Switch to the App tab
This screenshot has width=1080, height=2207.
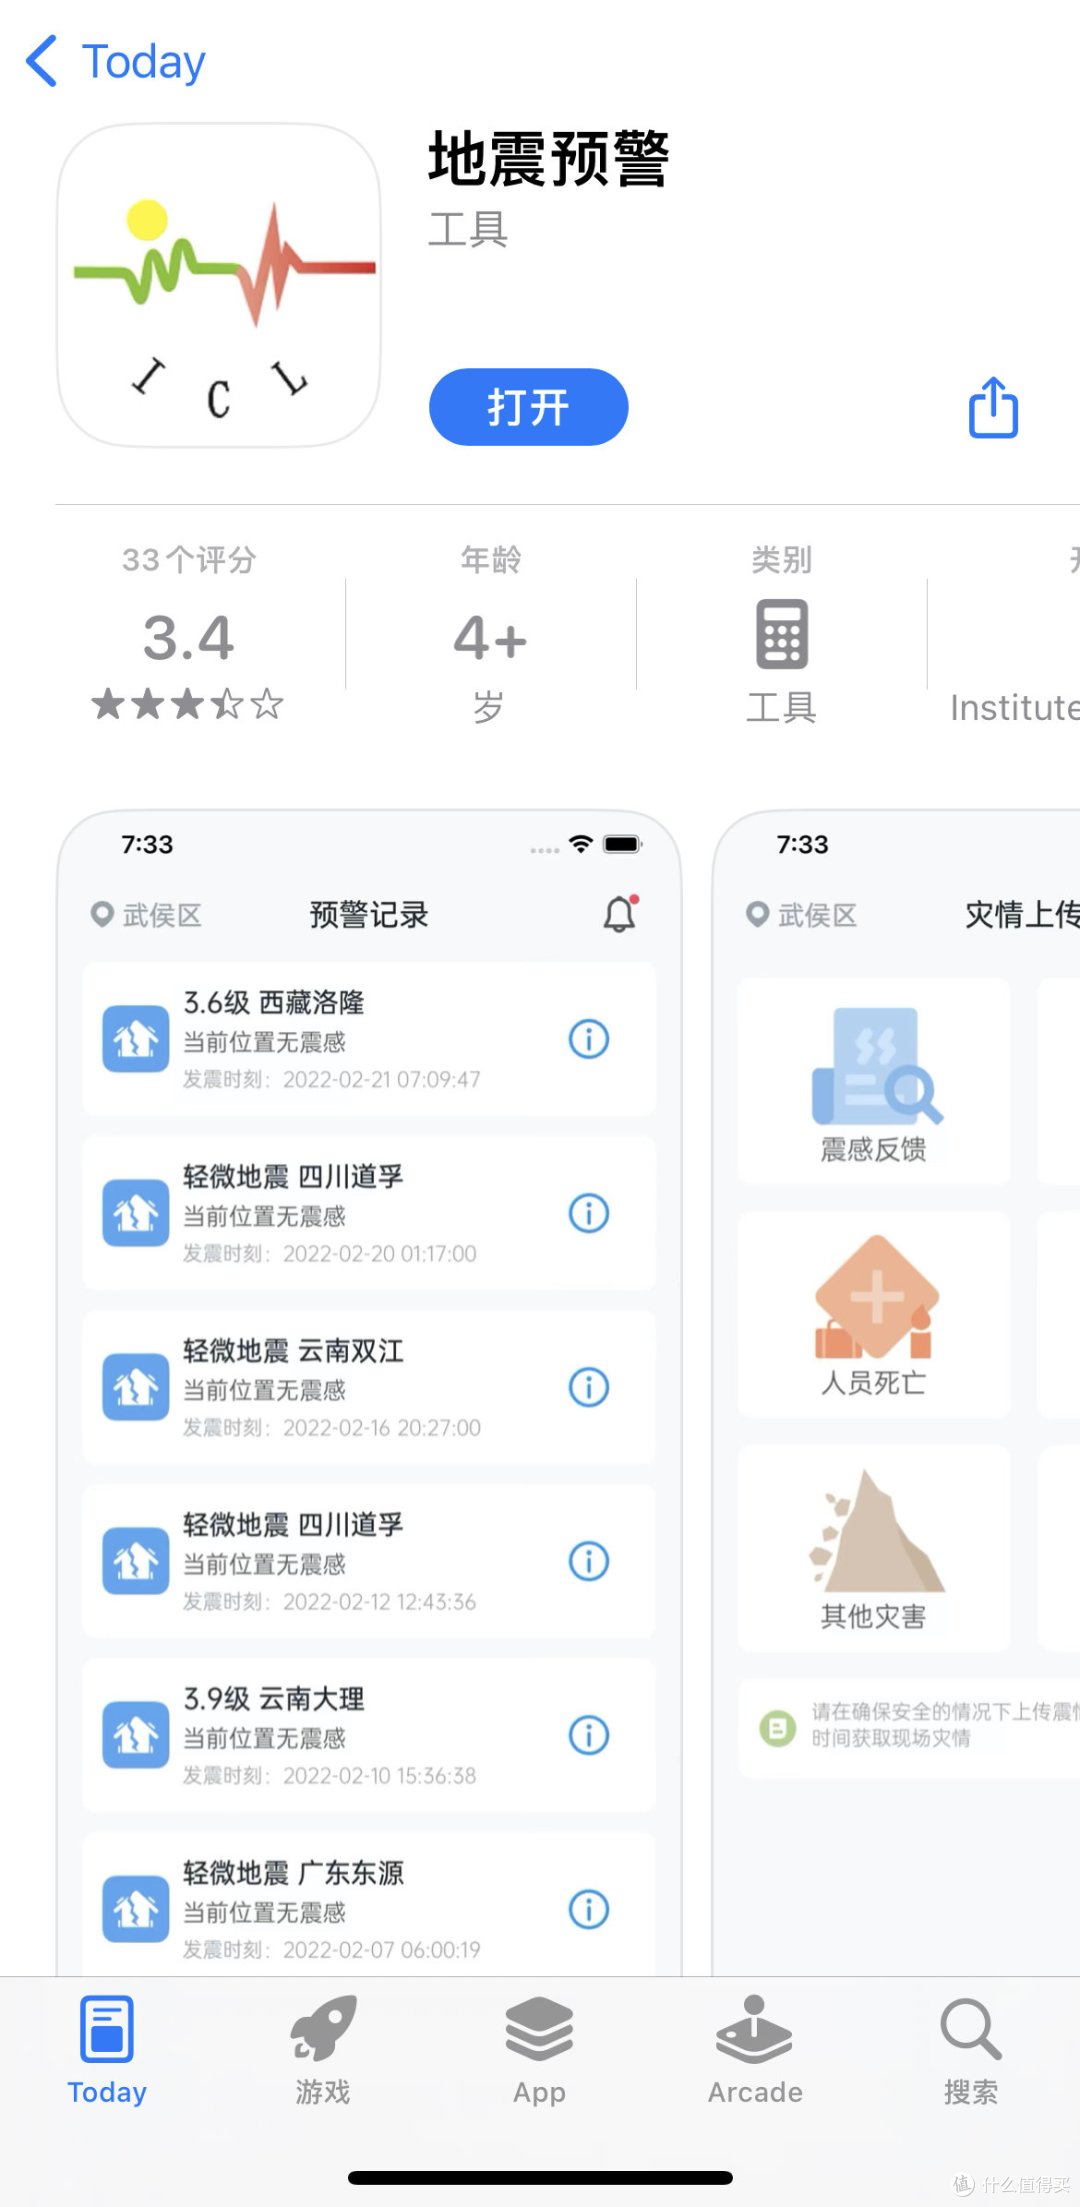(539, 2051)
